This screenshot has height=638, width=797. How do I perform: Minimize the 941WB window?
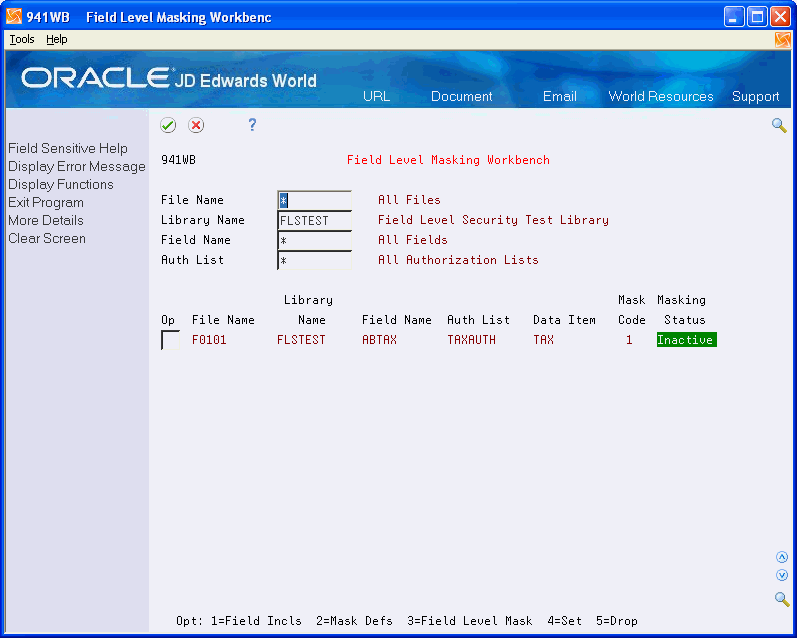click(734, 17)
